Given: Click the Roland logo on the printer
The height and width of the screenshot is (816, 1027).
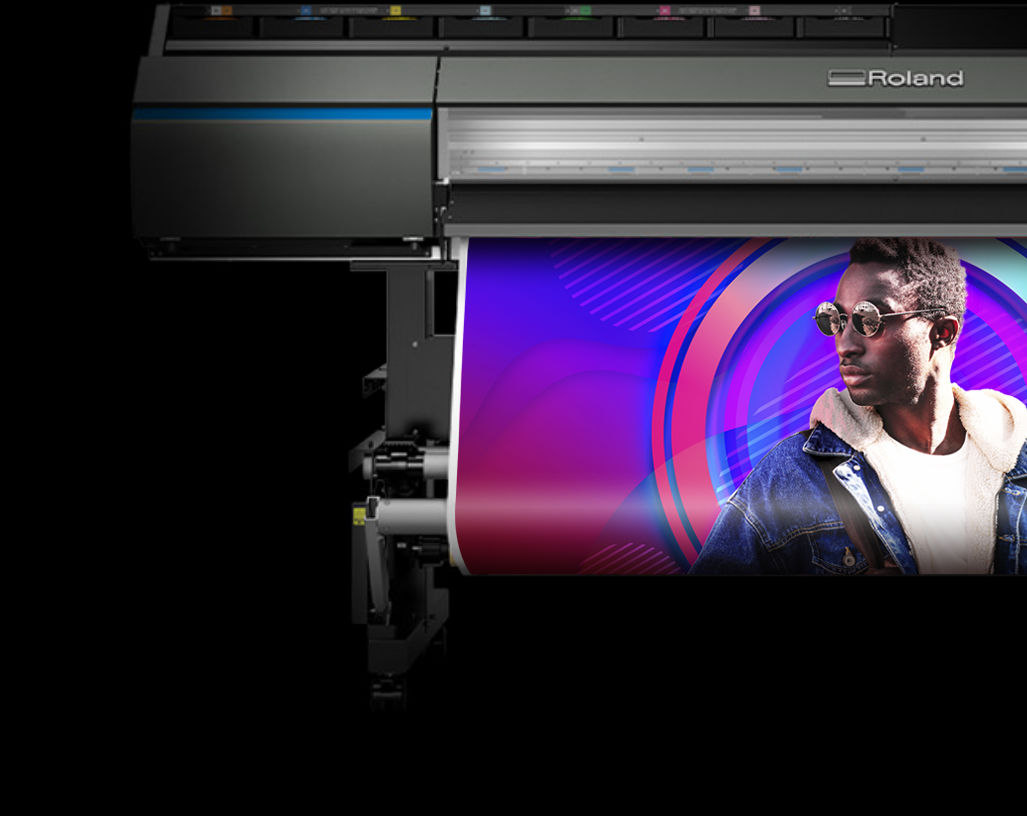Looking at the screenshot, I should coord(896,78).
